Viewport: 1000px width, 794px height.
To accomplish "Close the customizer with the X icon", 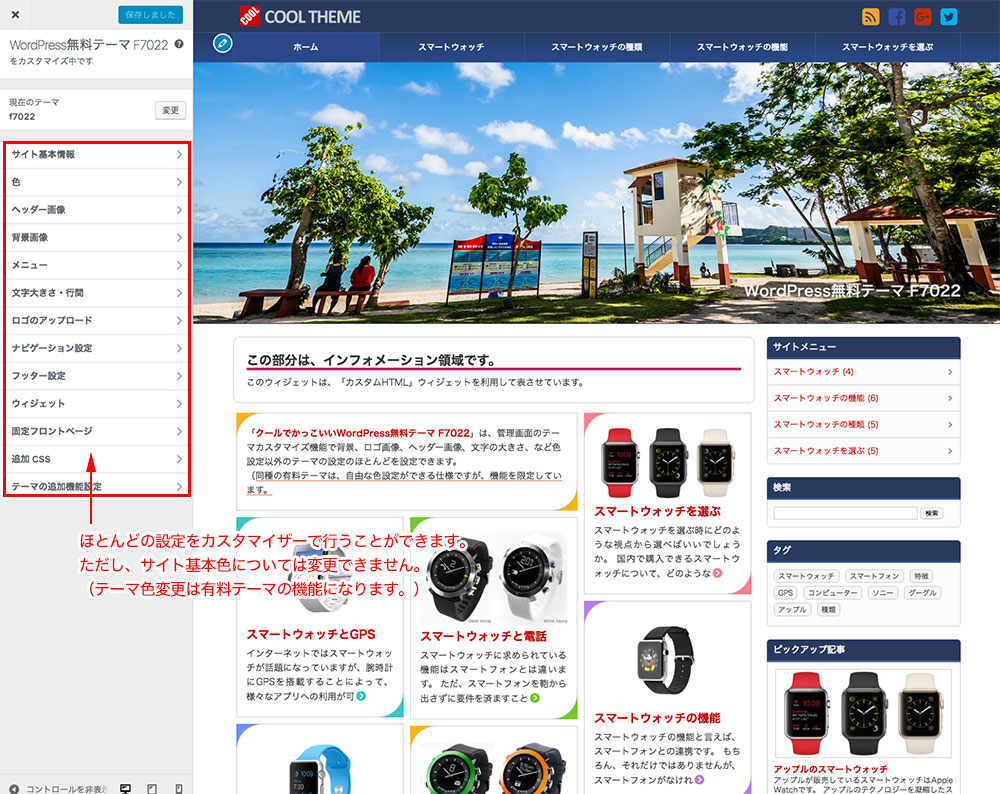I will (15, 15).
